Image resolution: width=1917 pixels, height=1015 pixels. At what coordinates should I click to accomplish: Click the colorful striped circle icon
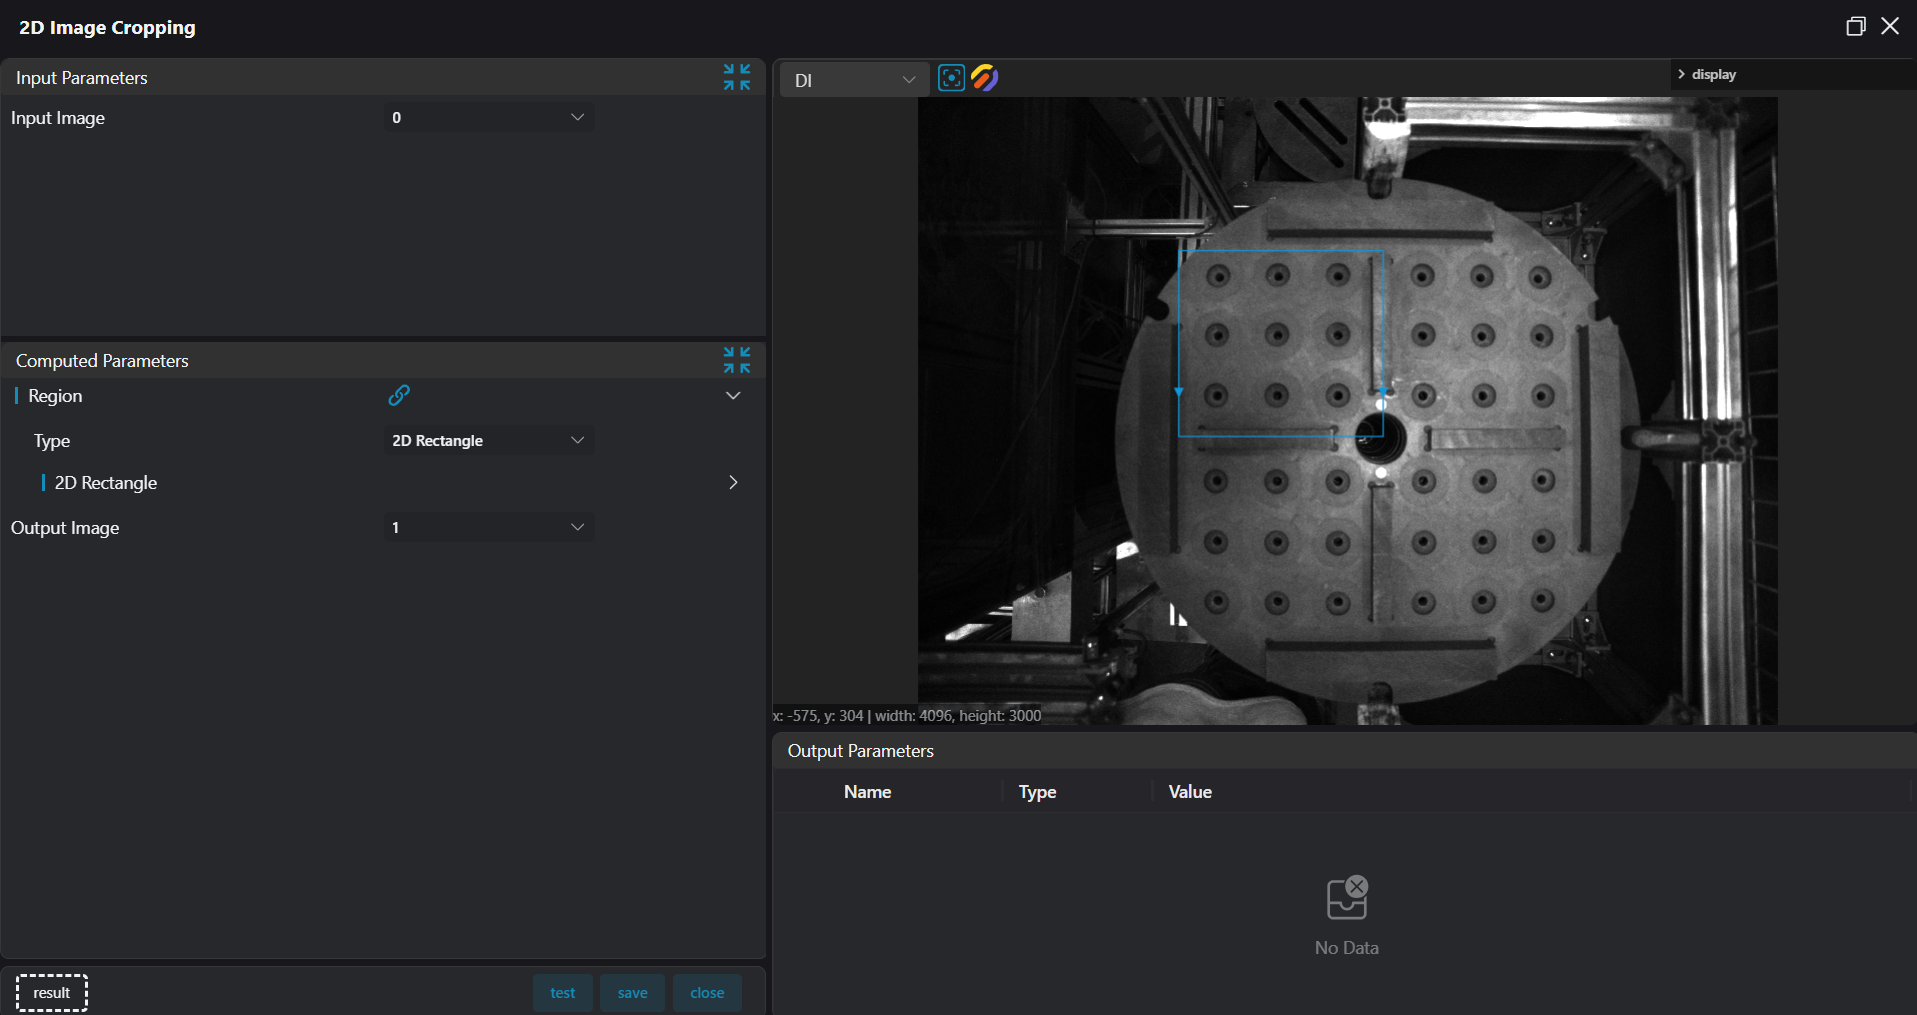(x=984, y=78)
